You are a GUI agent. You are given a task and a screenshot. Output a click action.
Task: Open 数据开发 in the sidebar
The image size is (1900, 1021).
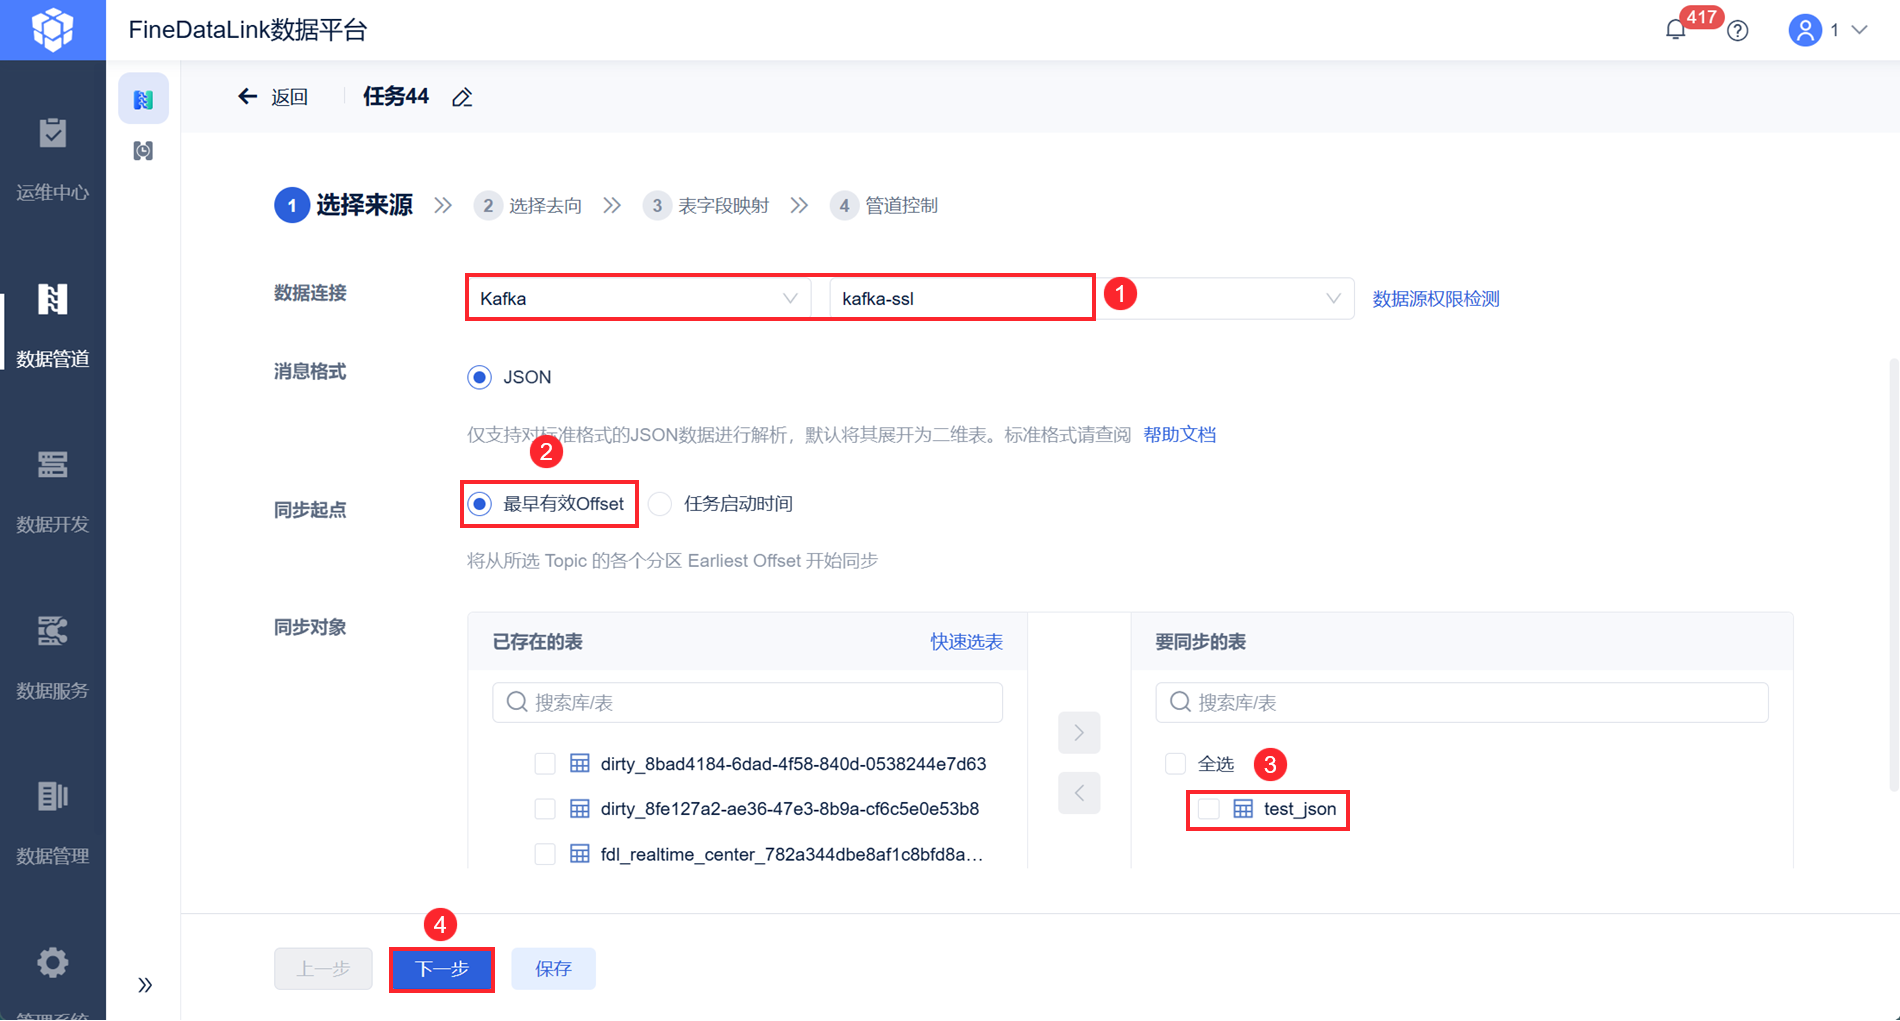(x=52, y=492)
